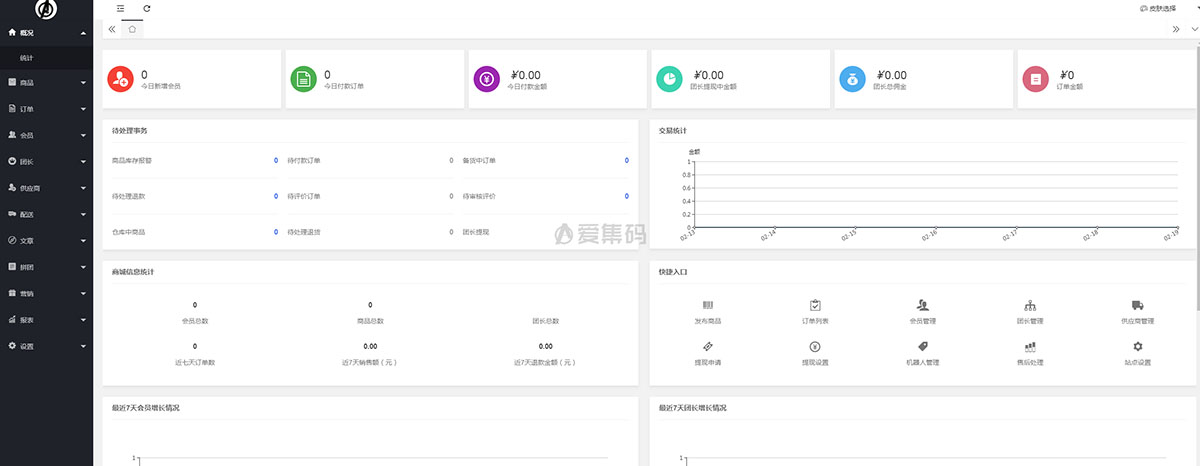
Task: Click the 仓库中商品 count link
Action: pos(276,232)
